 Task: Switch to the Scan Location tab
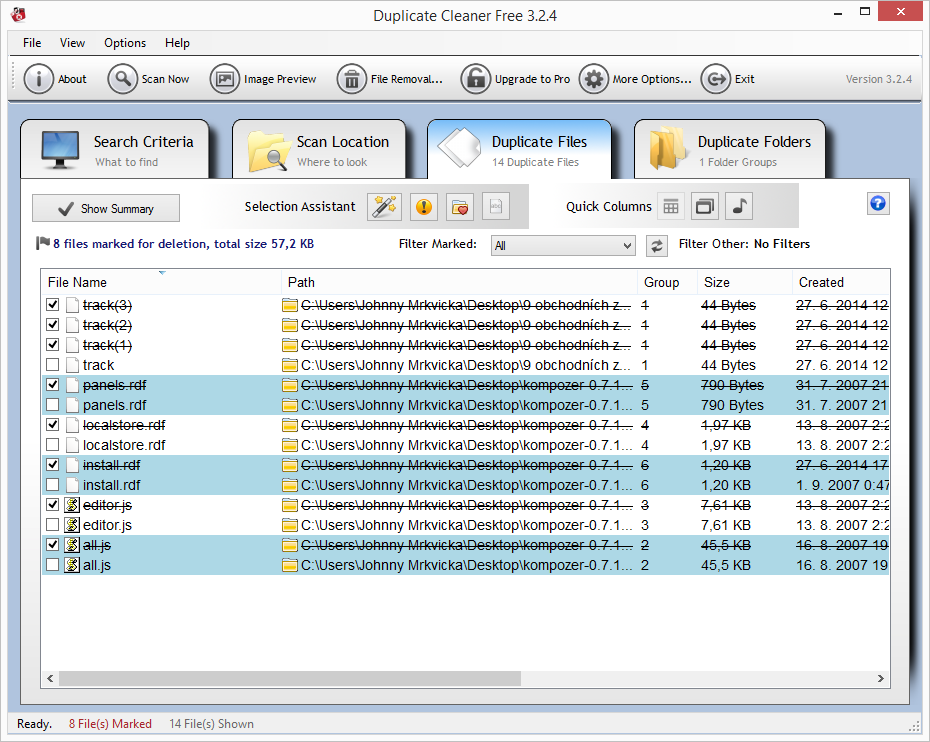(319, 149)
